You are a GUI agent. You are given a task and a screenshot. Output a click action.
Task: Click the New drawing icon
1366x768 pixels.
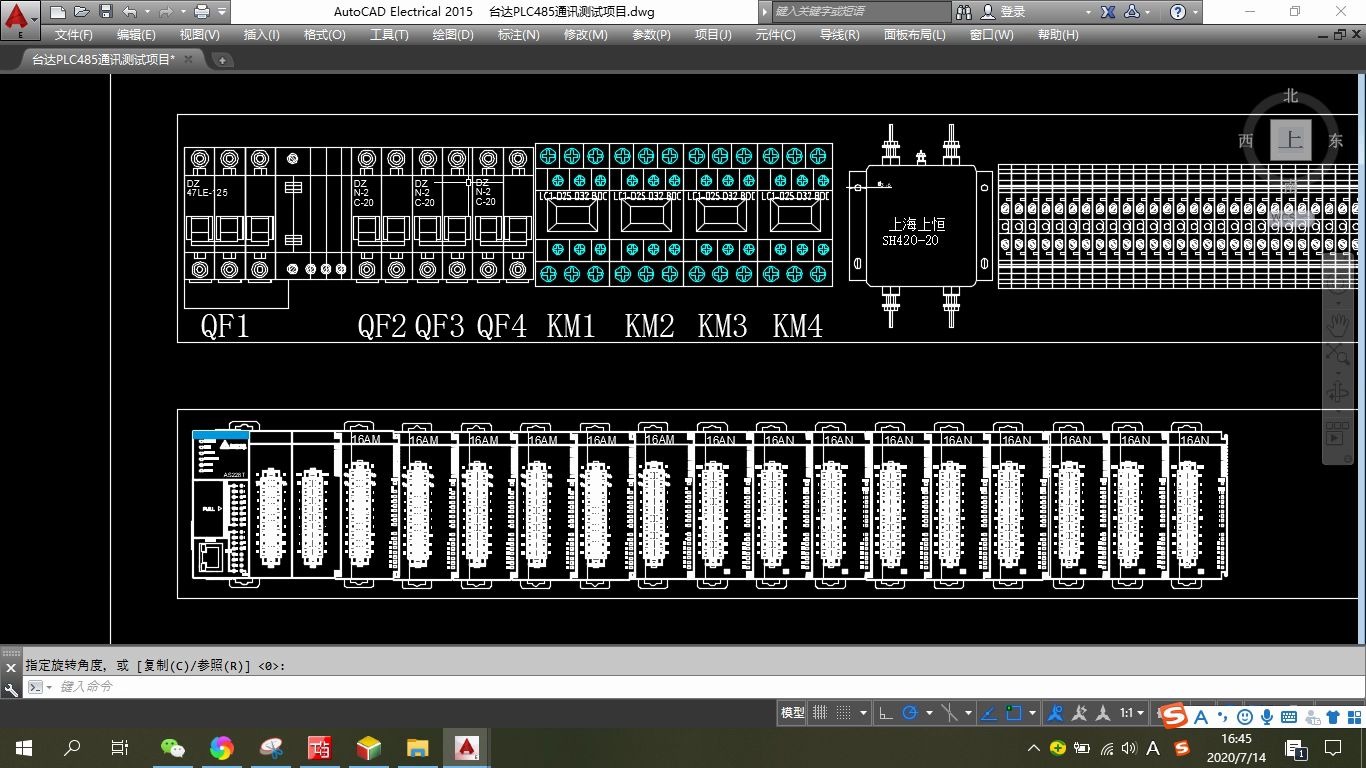pos(58,12)
